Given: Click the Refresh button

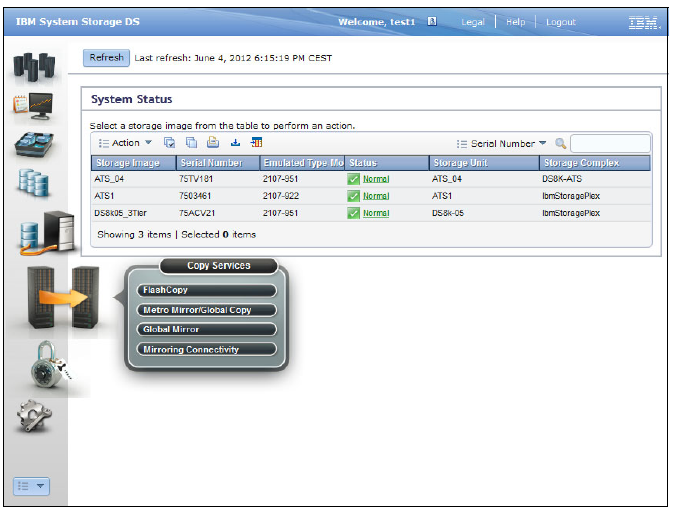Looking at the screenshot, I should coord(106,58).
